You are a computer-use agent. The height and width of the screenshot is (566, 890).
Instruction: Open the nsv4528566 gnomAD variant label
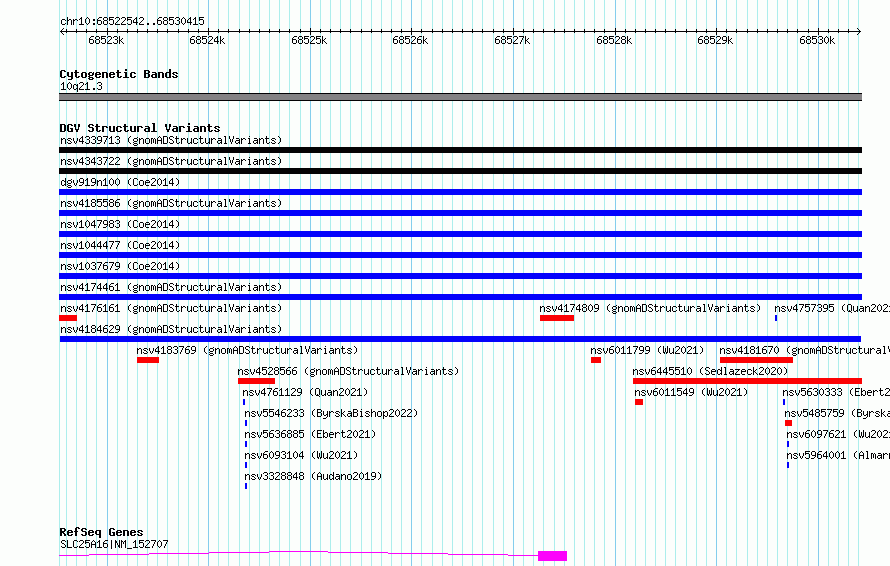[x=348, y=371]
